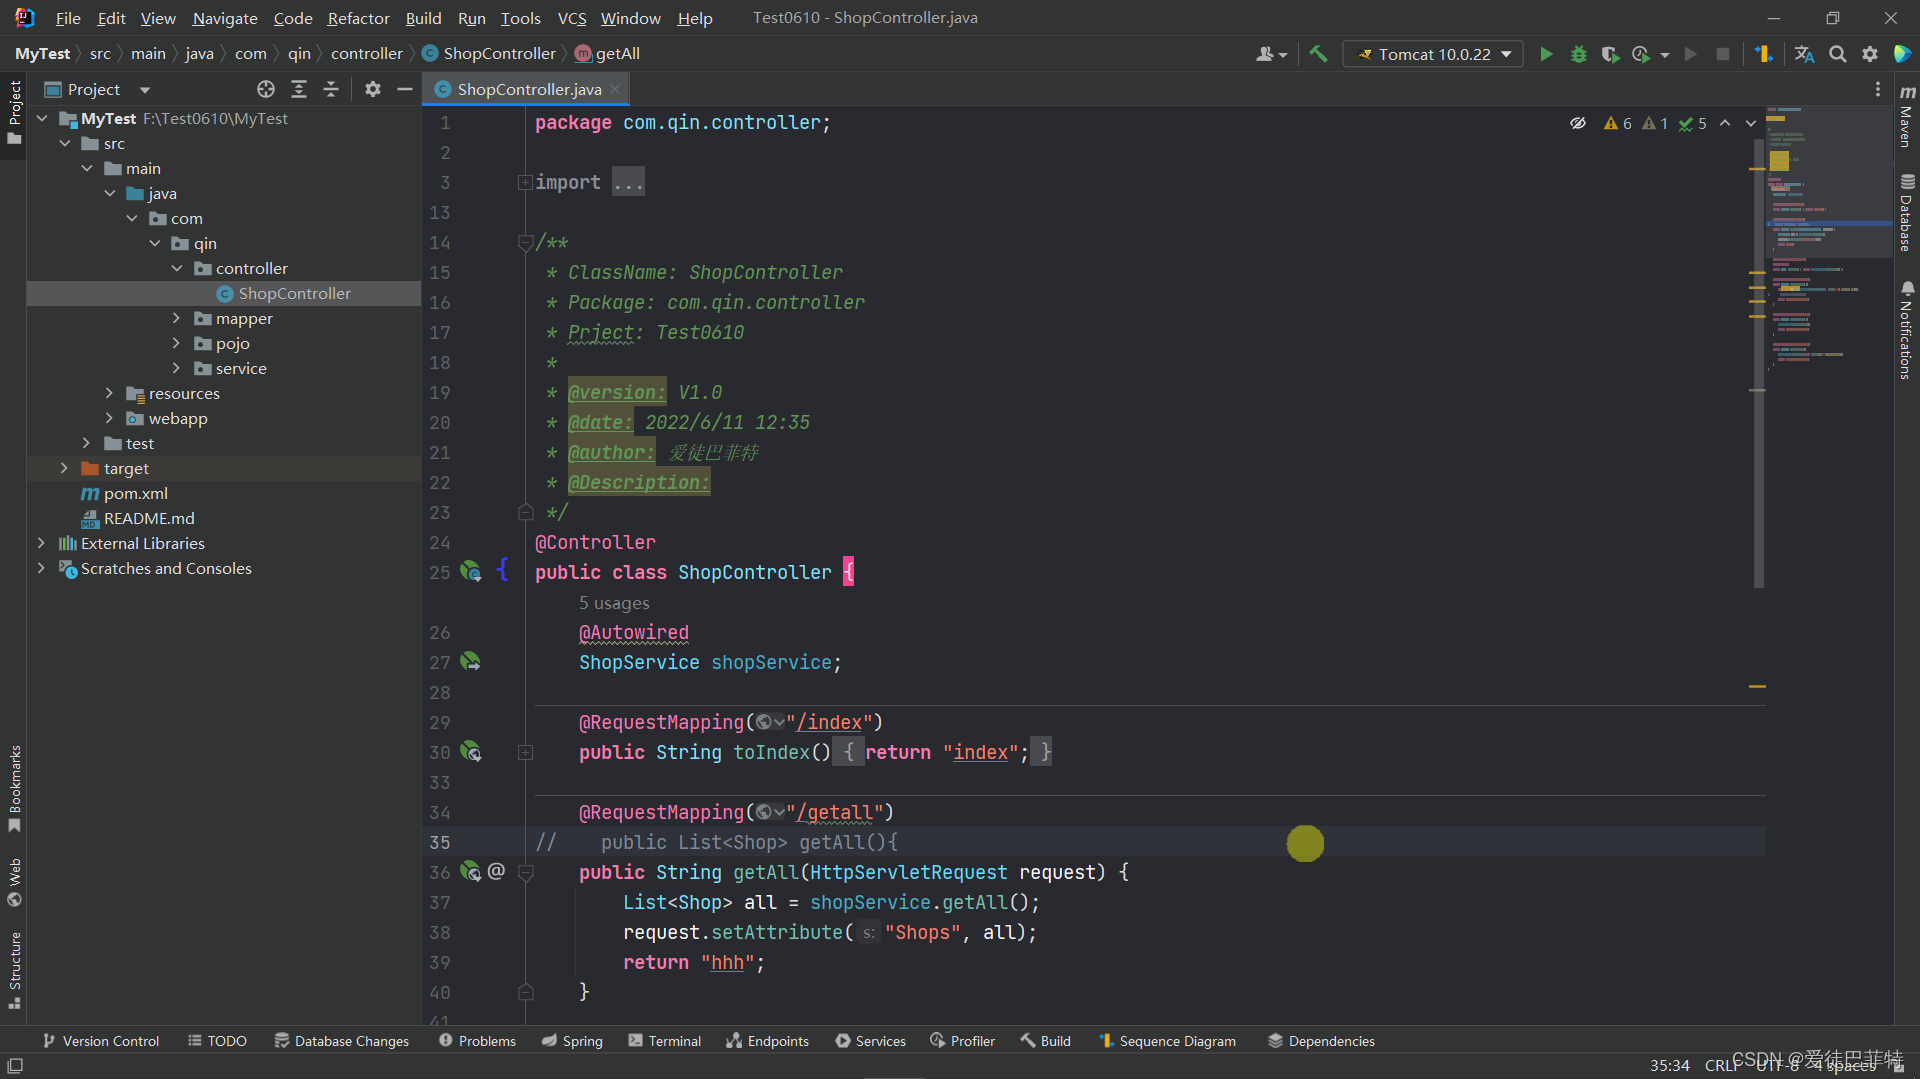Image resolution: width=1920 pixels, height=1079 pixels.
Task: Open the Notifications tool window
Action: [x=1907, y=330]
